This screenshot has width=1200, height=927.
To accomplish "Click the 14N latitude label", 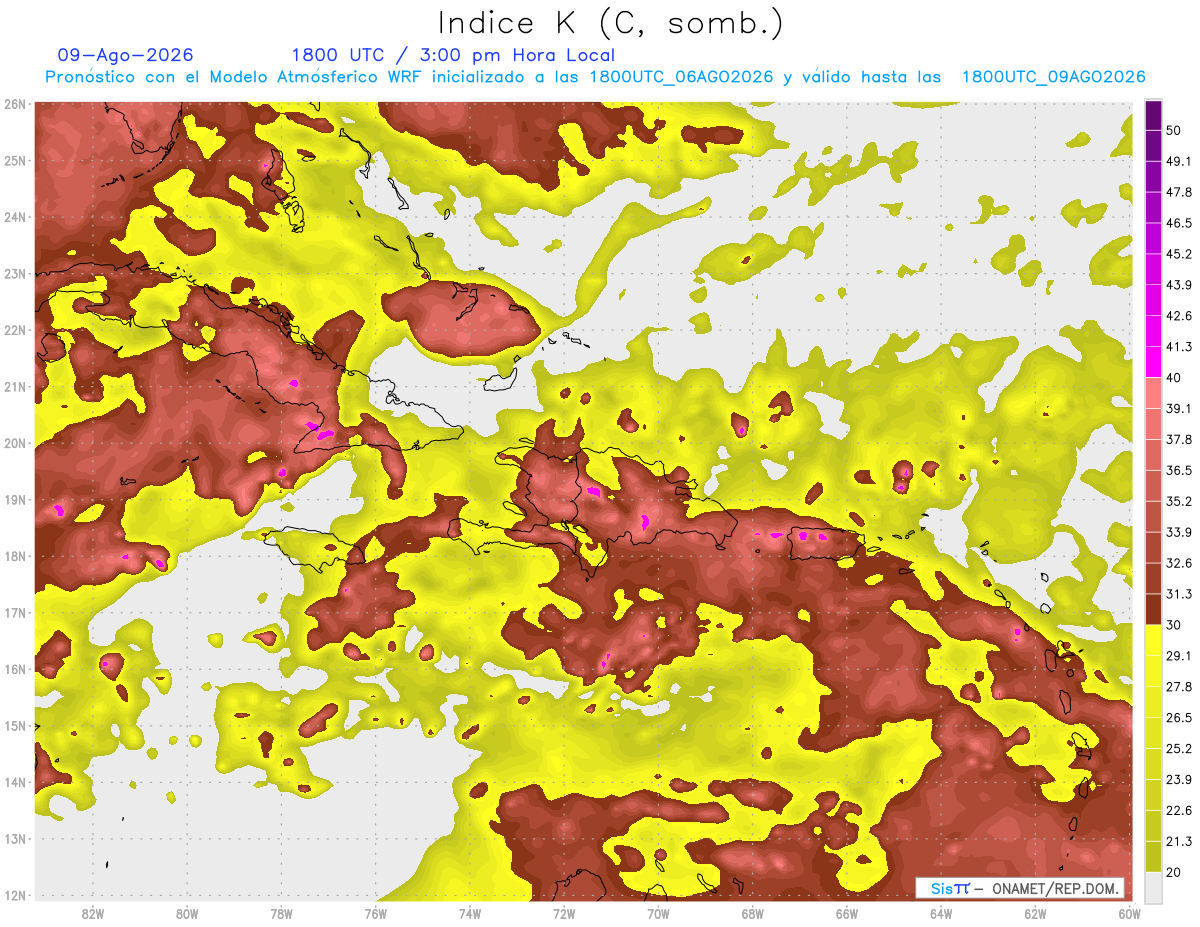I will point(15,782).
